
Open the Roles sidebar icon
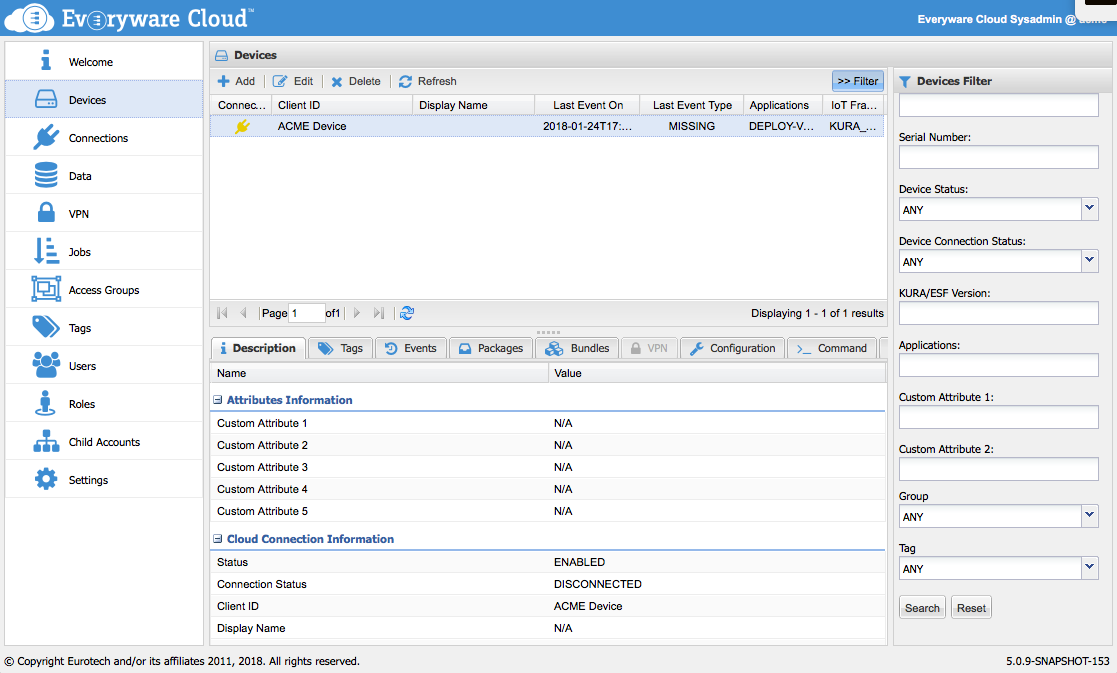tap(46, 403)
